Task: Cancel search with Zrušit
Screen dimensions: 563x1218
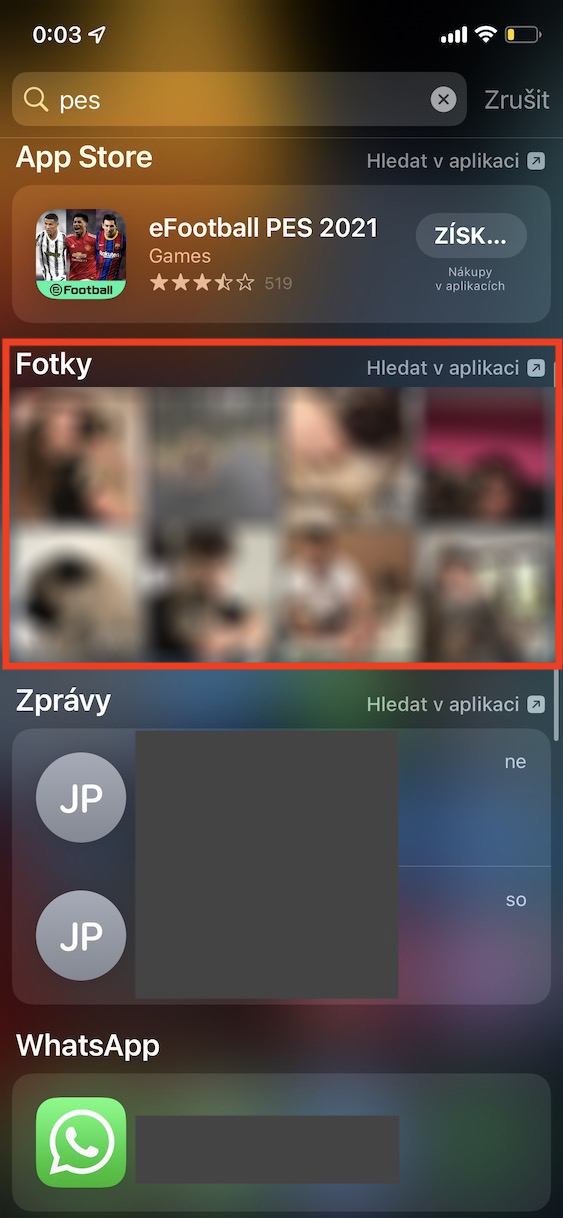Action: [x=517, y=99]
